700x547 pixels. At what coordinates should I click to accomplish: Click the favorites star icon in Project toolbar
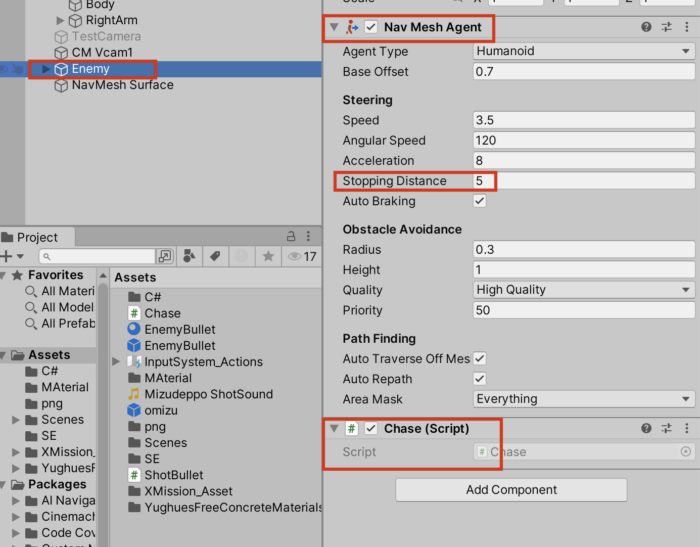267,257
